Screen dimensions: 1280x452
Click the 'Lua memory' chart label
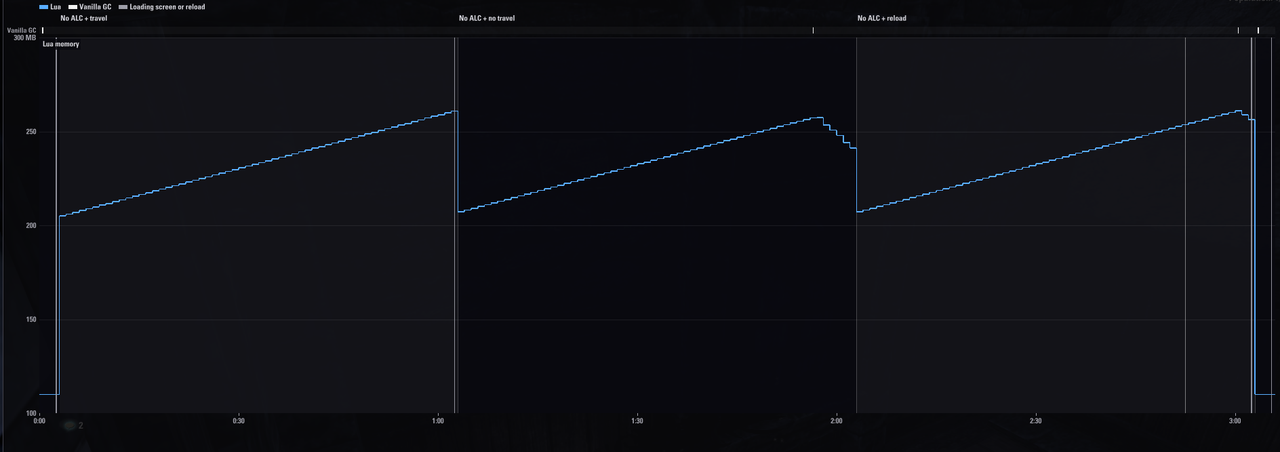click(60, 44)
